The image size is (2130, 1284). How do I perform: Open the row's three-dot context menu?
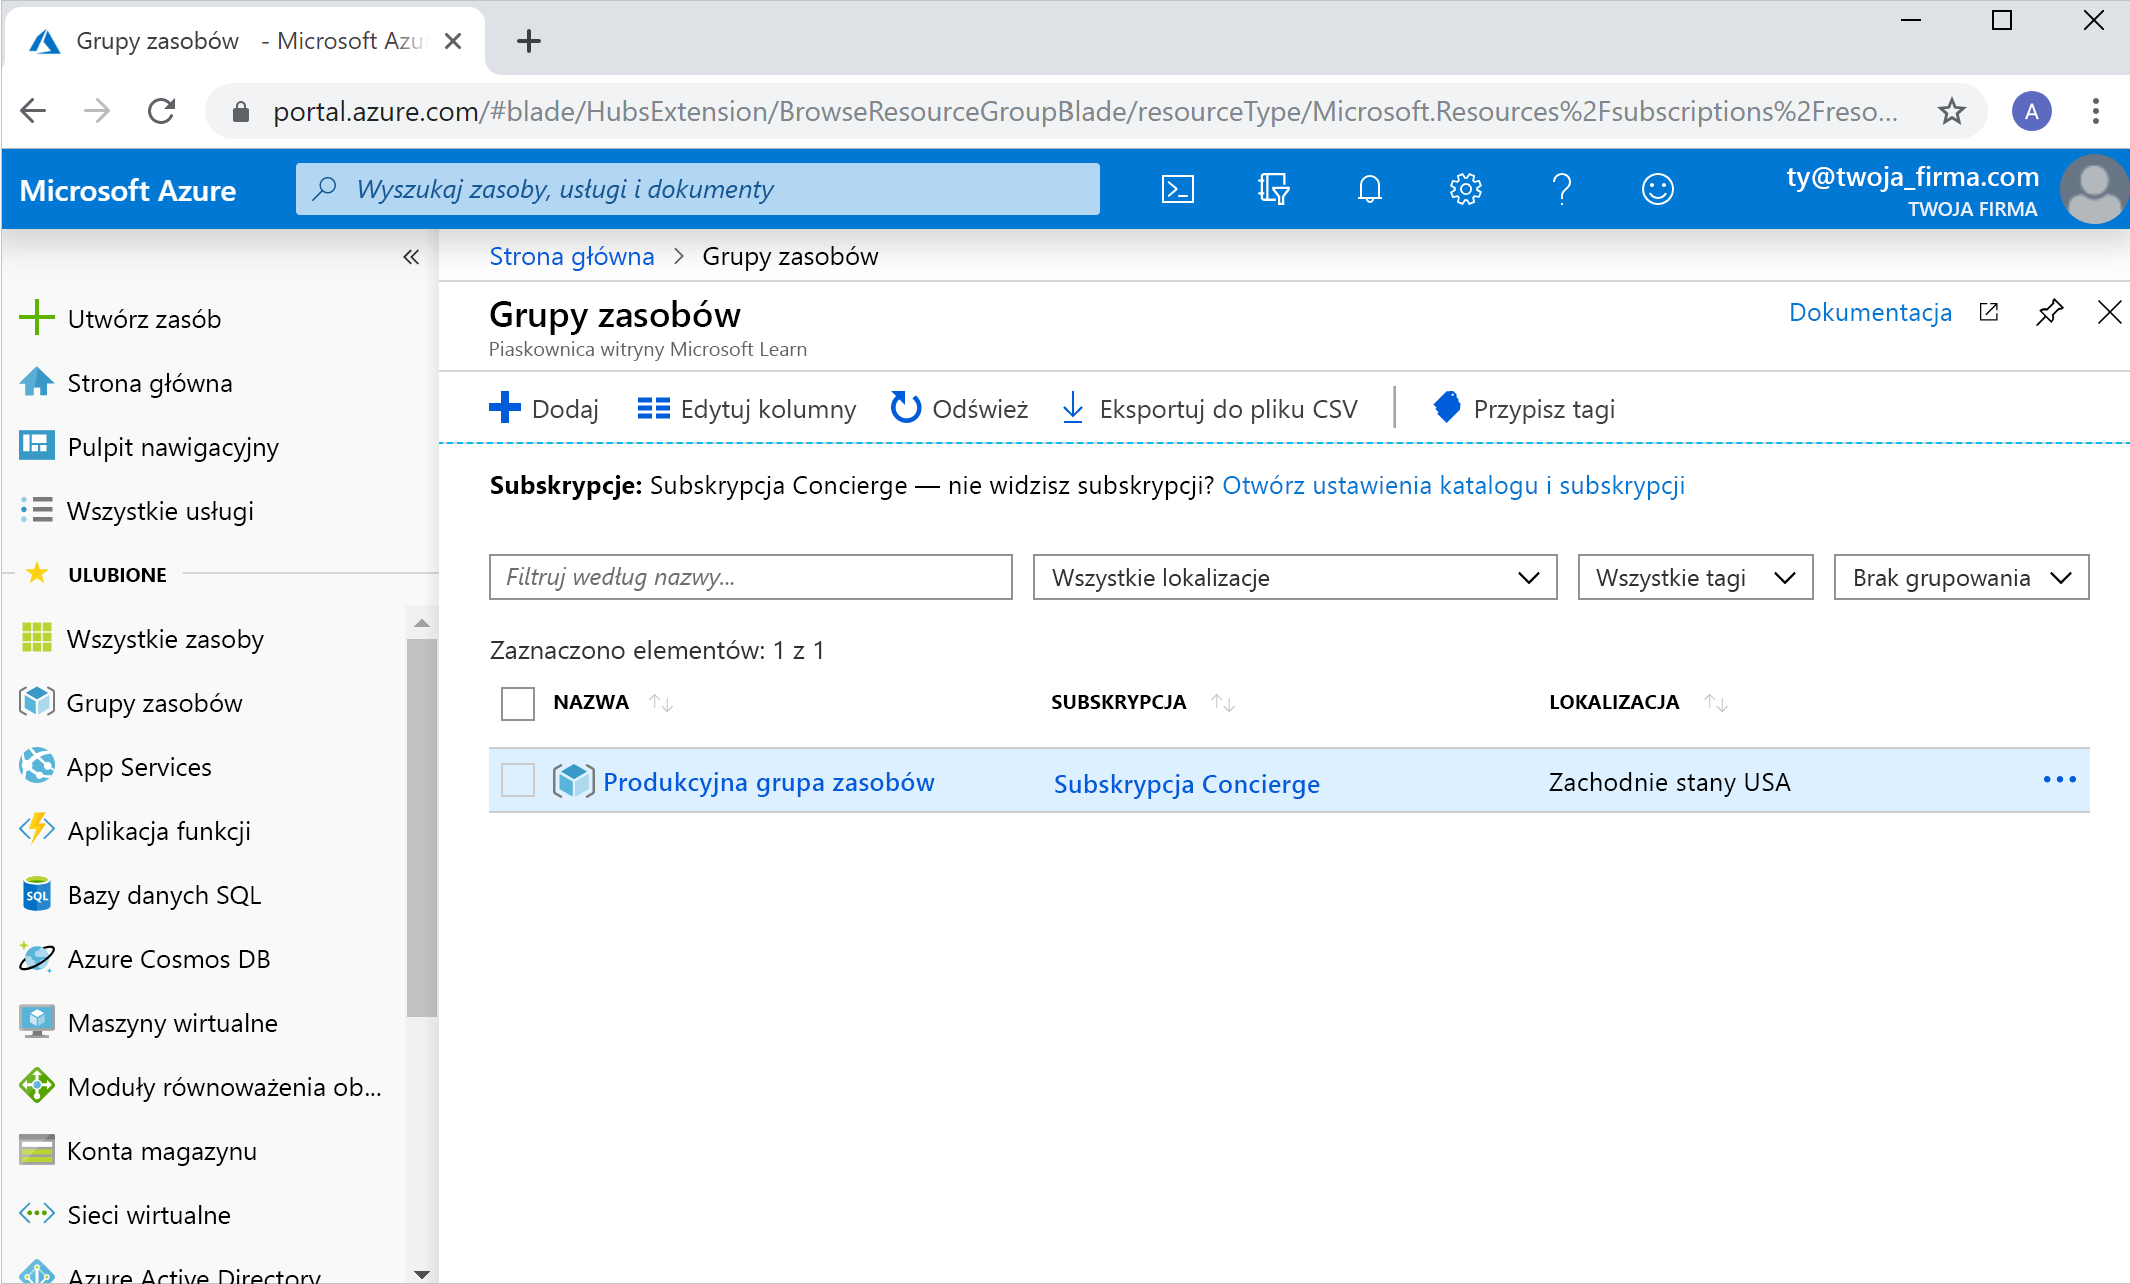2059,779
